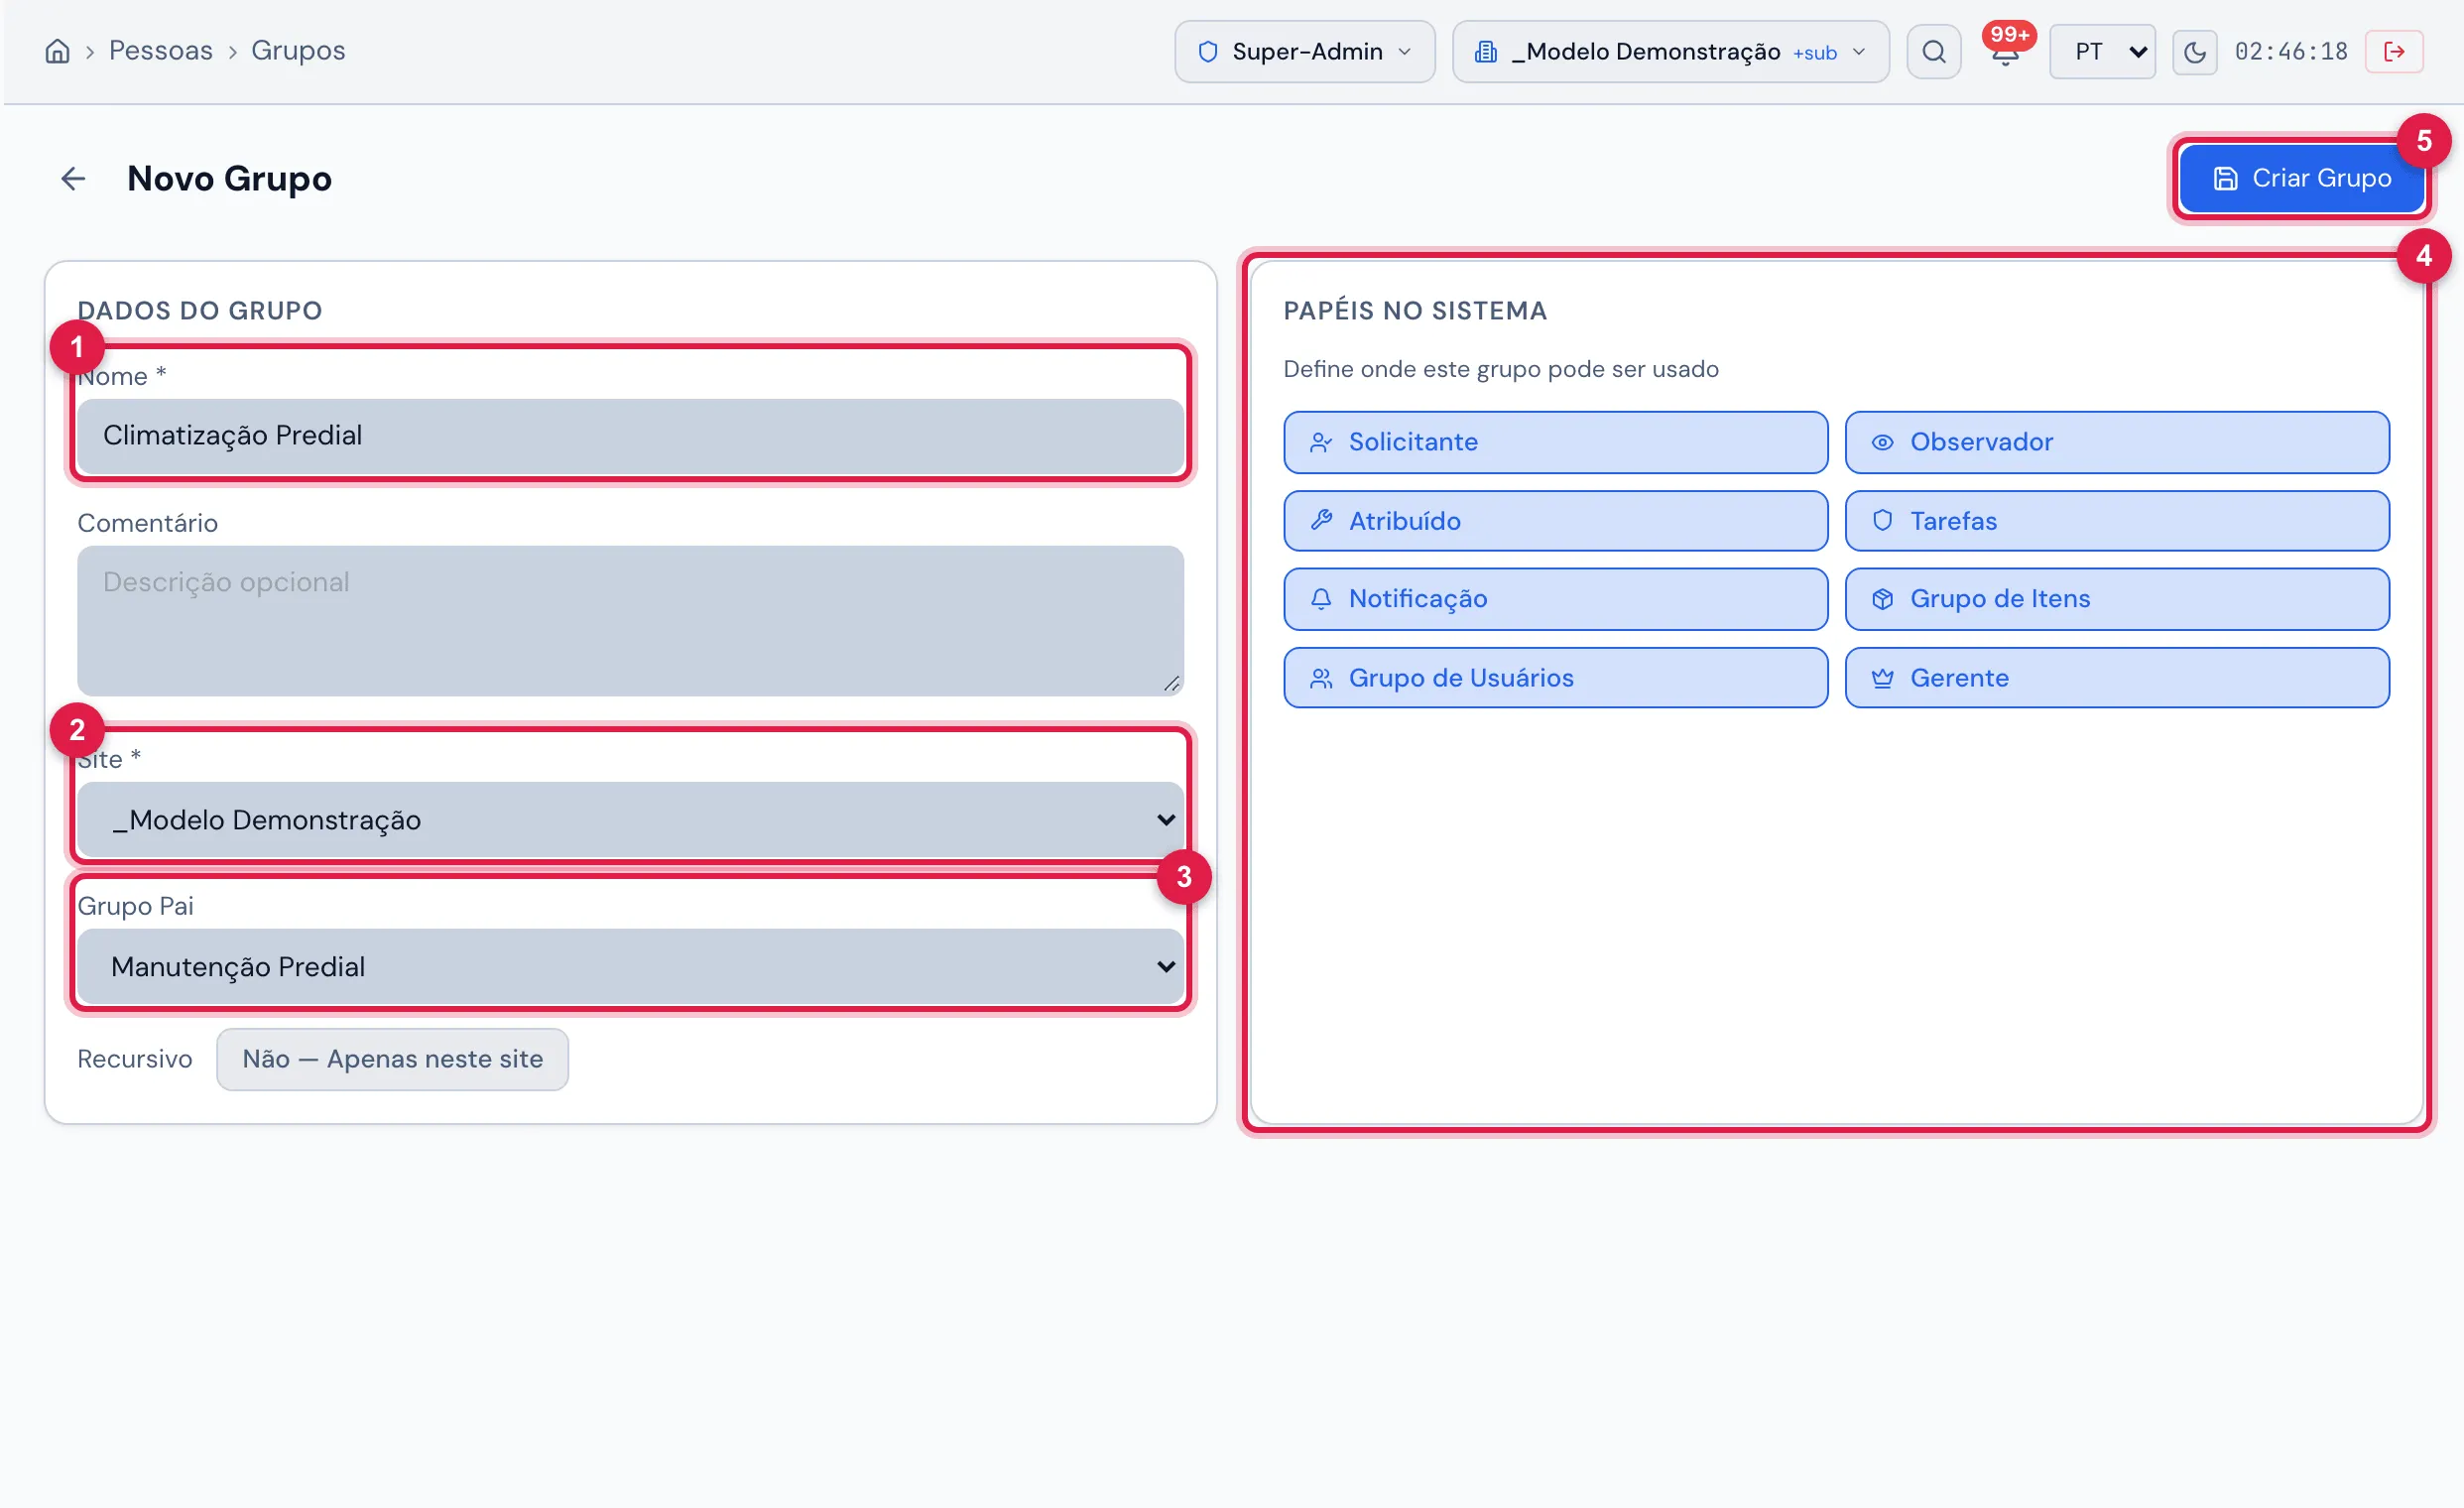Toggle Recursivo 'Não — Apenas neste site'
Screen dimensions: 2464x1508
(393, 1059)
